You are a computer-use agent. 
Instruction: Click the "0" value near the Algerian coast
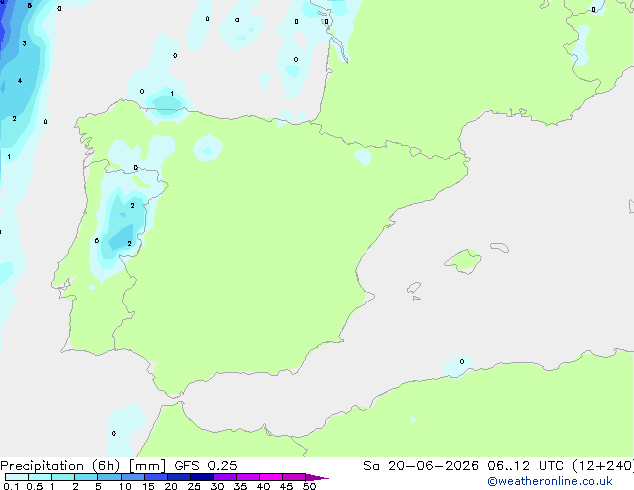[x=462, y=361]
